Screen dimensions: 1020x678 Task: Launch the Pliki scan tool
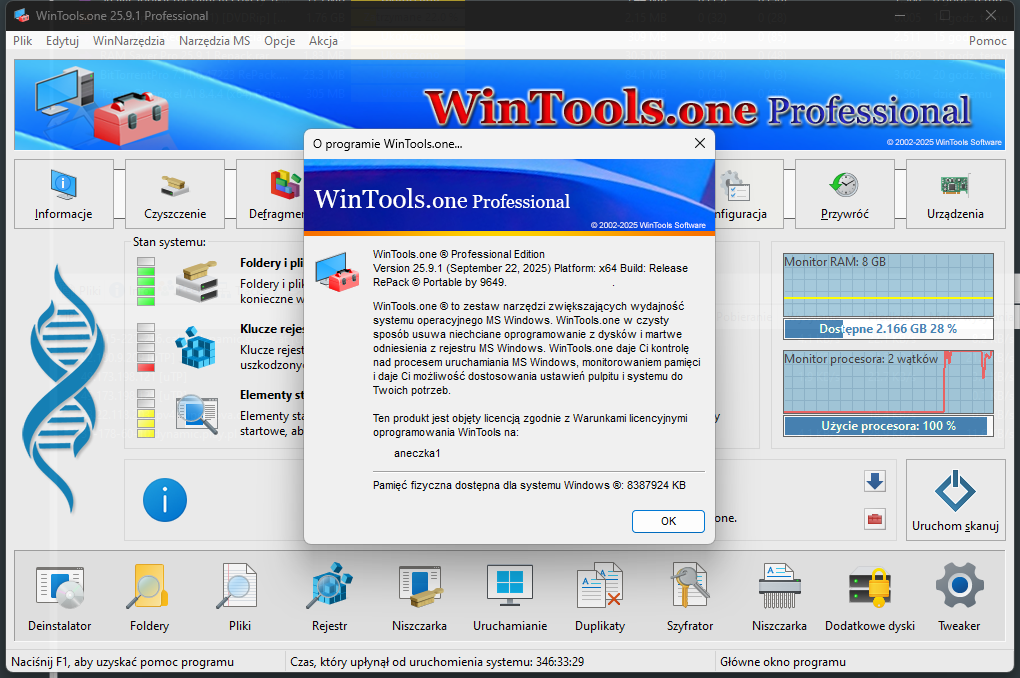tap(239, 597)
